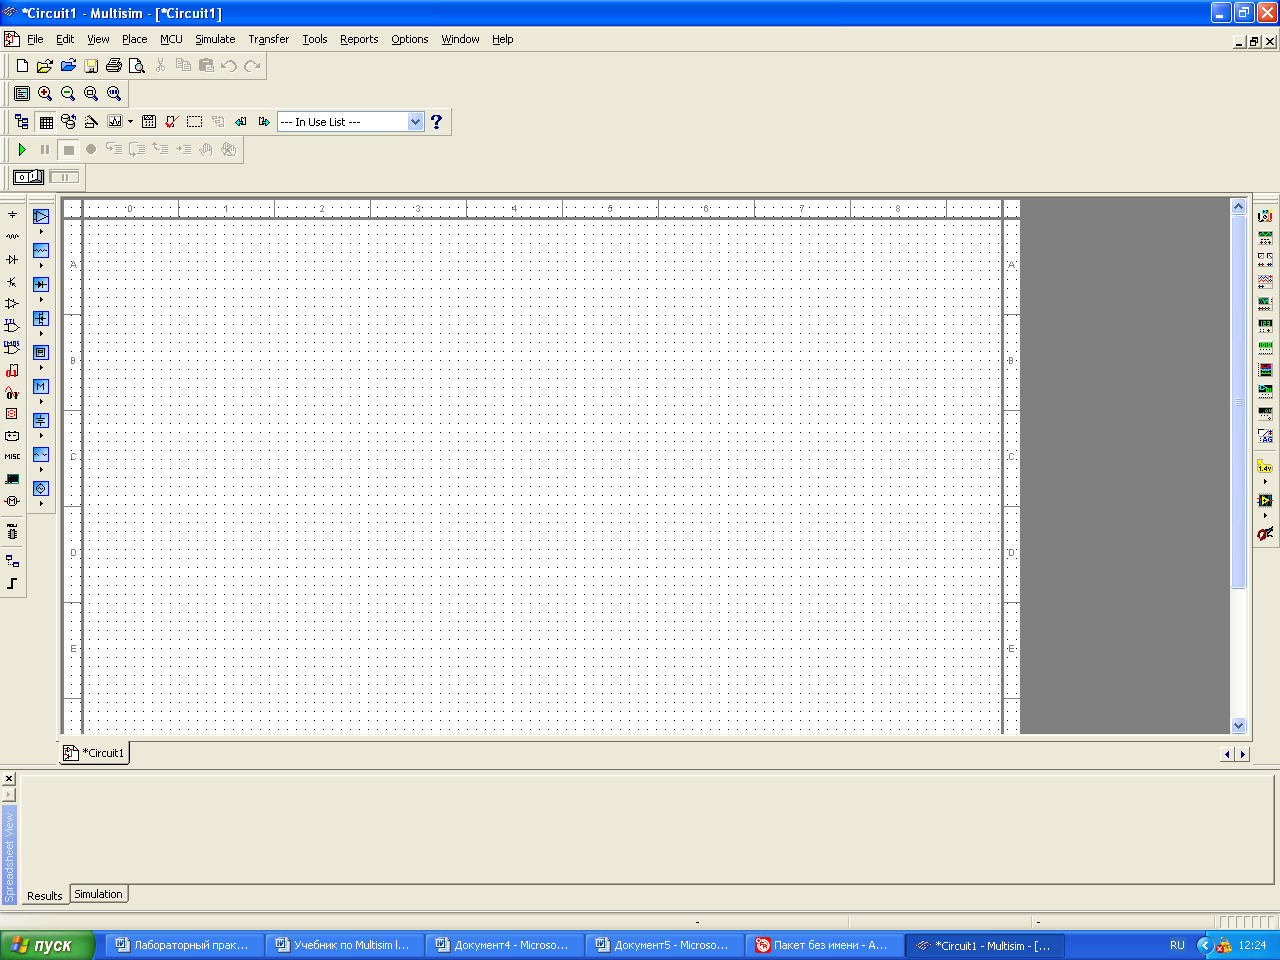The image size is (1280, 960).
Task: Capture screen area dashed rectangle icon
Action: pos(195,122)
